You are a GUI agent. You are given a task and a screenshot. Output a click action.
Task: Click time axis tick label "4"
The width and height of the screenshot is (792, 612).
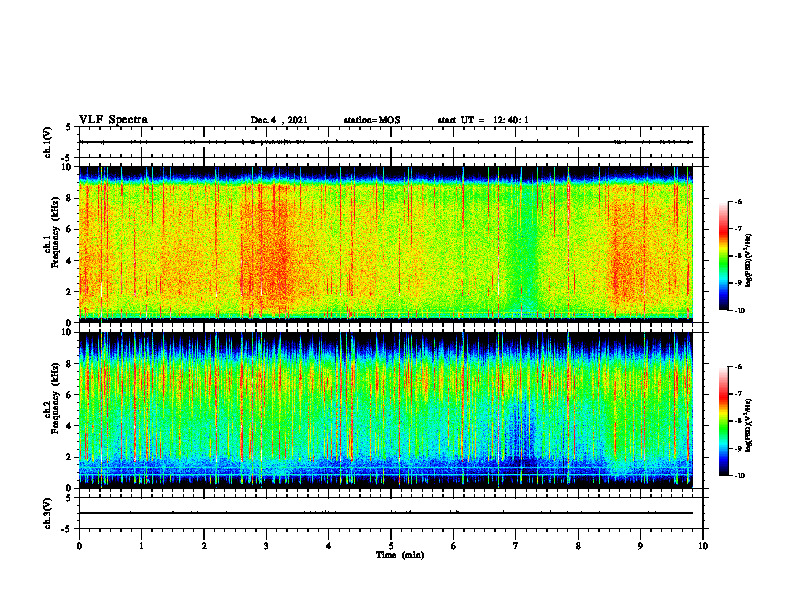click(x=329, y=546)
